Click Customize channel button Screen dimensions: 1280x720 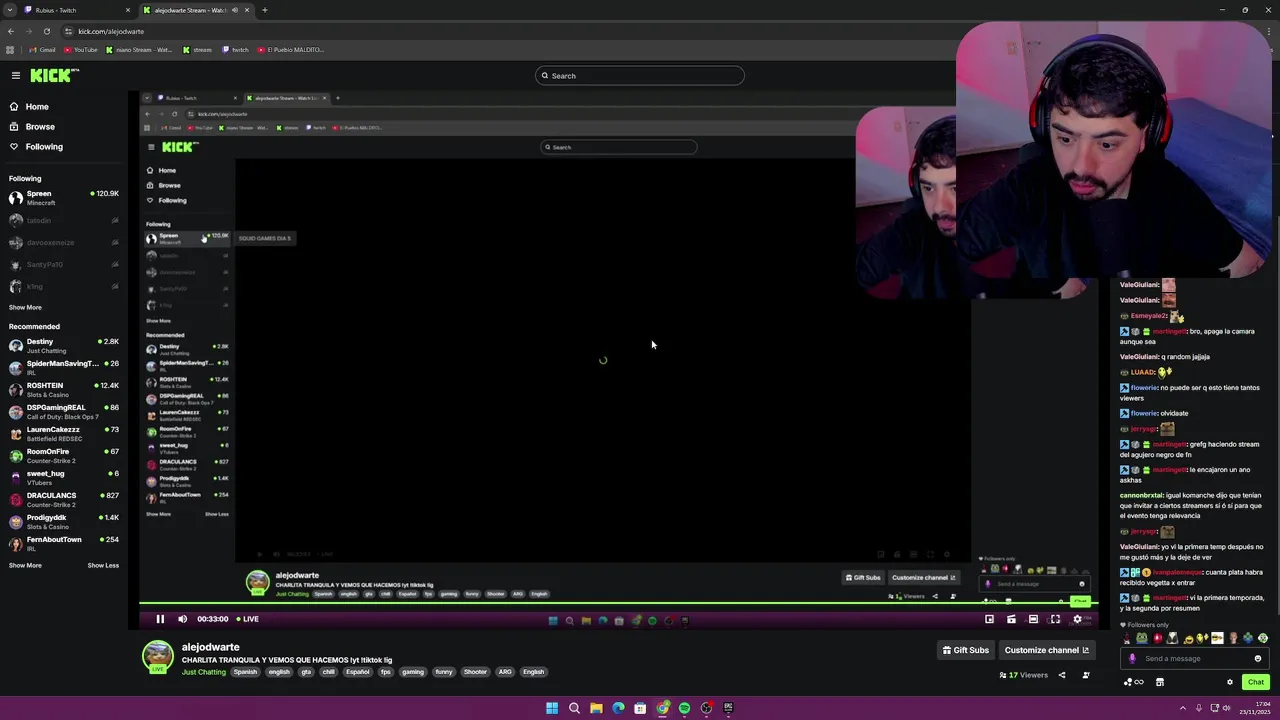tap(1047, 650)
